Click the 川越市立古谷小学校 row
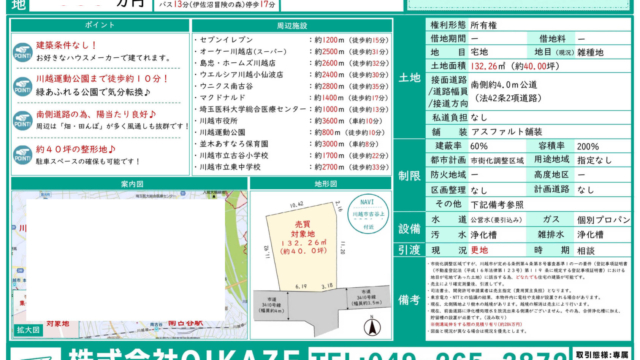This screenshot has height=360, width=640. (292, 156)
